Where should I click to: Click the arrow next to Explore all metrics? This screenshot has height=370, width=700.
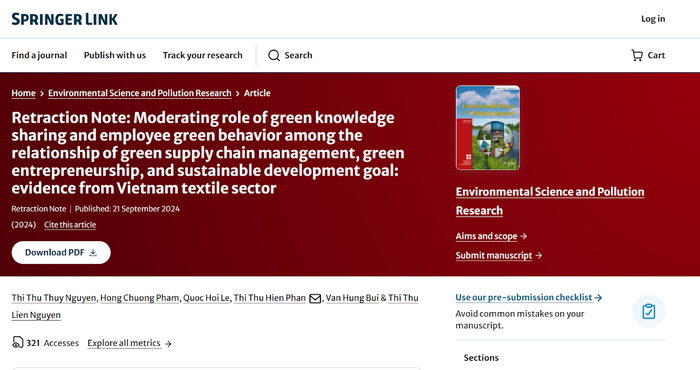tap(168, 344)
